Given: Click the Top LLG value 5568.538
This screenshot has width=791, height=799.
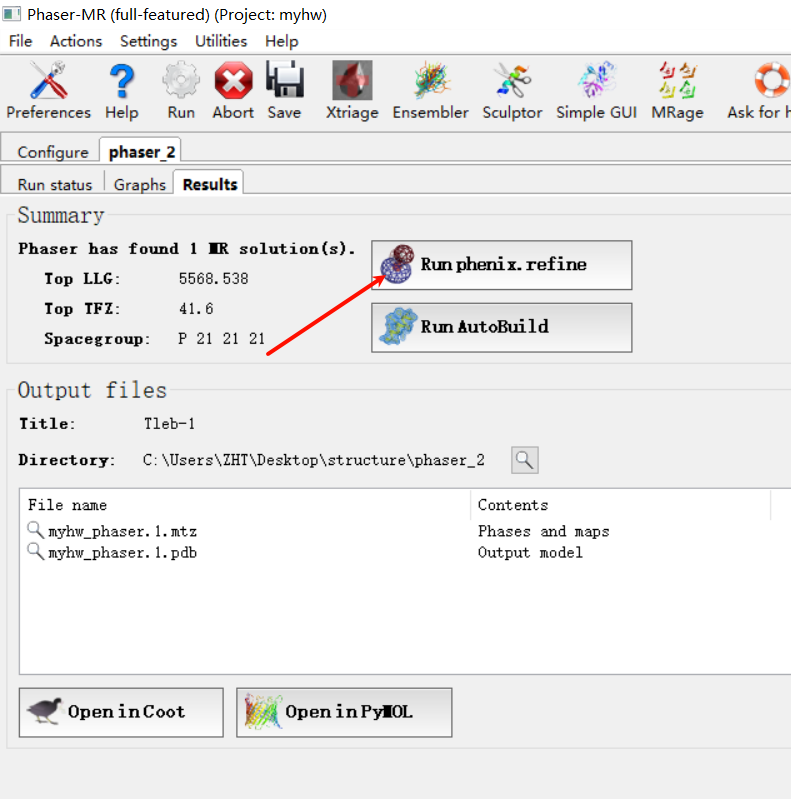Looking at the screenshot, I should pyautogui.click(x=214, y=279).
